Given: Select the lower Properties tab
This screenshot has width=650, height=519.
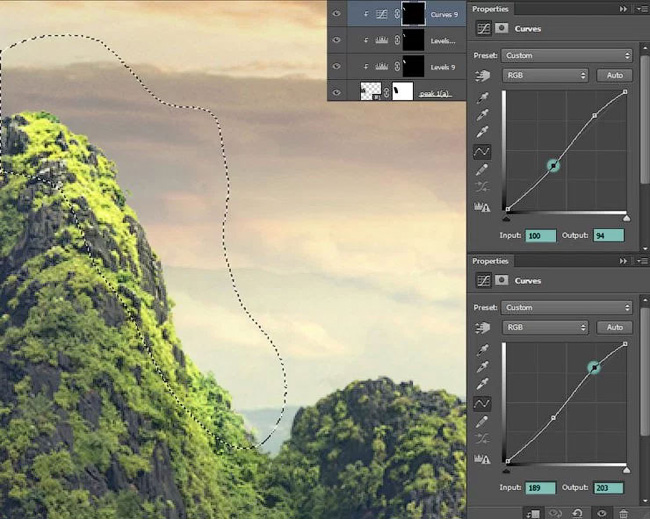Looking at the screenshot, I should click(490, 261).
